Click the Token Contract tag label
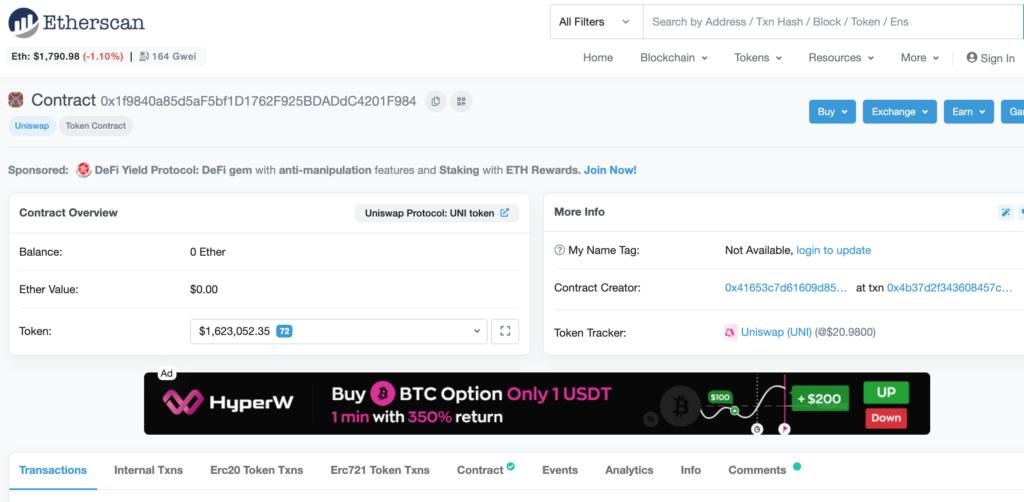1024x502 pixels. pyautogui.click(x=95, y=126)
